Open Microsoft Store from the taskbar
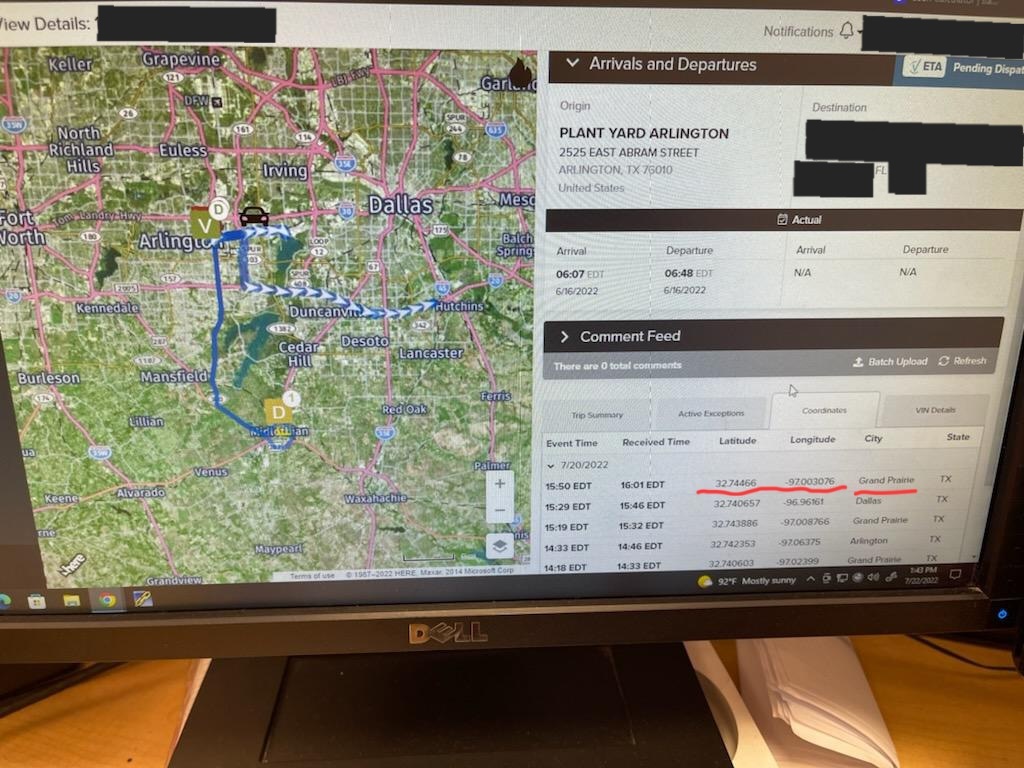This screenshot has width=1024, height=768. (x=37, y=600)
